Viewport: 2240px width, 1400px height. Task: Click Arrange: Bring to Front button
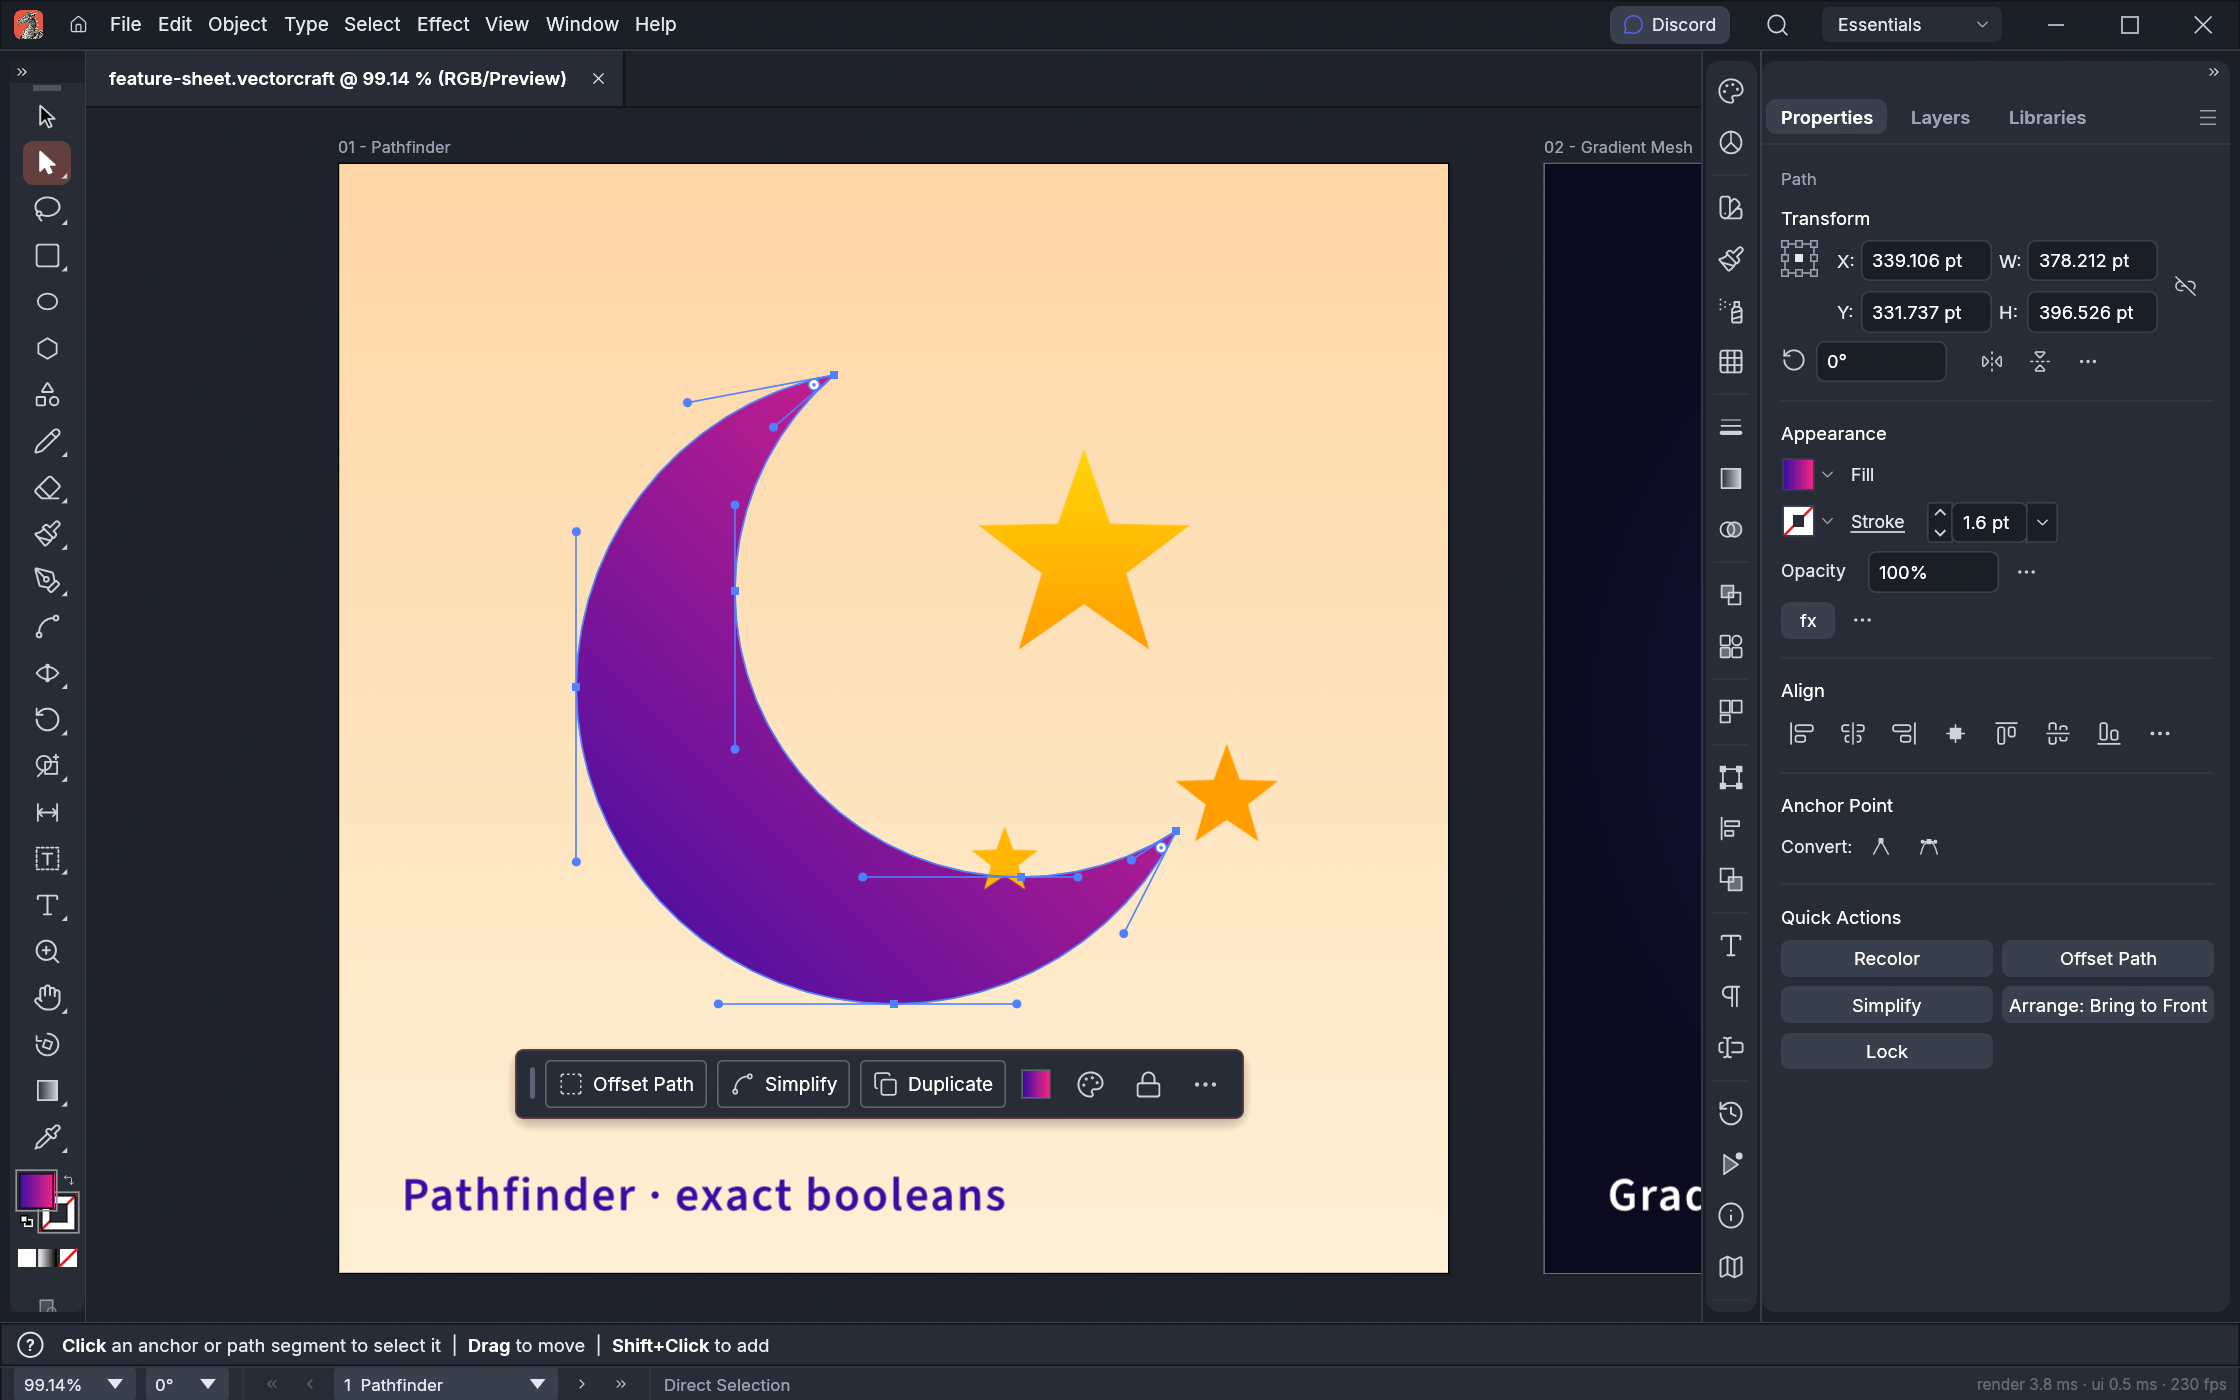2108,1006
